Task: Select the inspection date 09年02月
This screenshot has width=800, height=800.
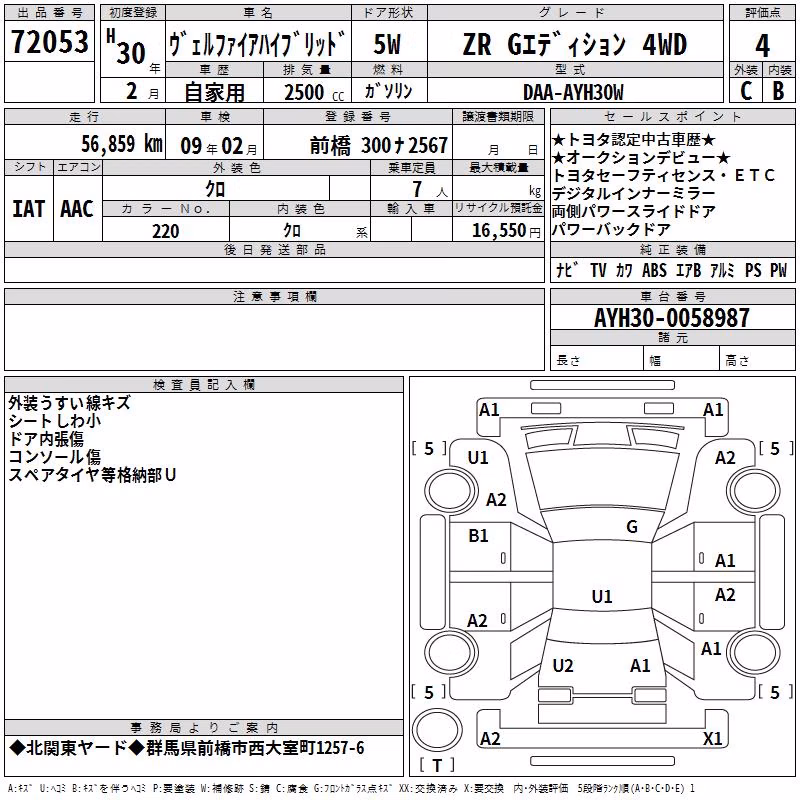Action: click(219, 146)
